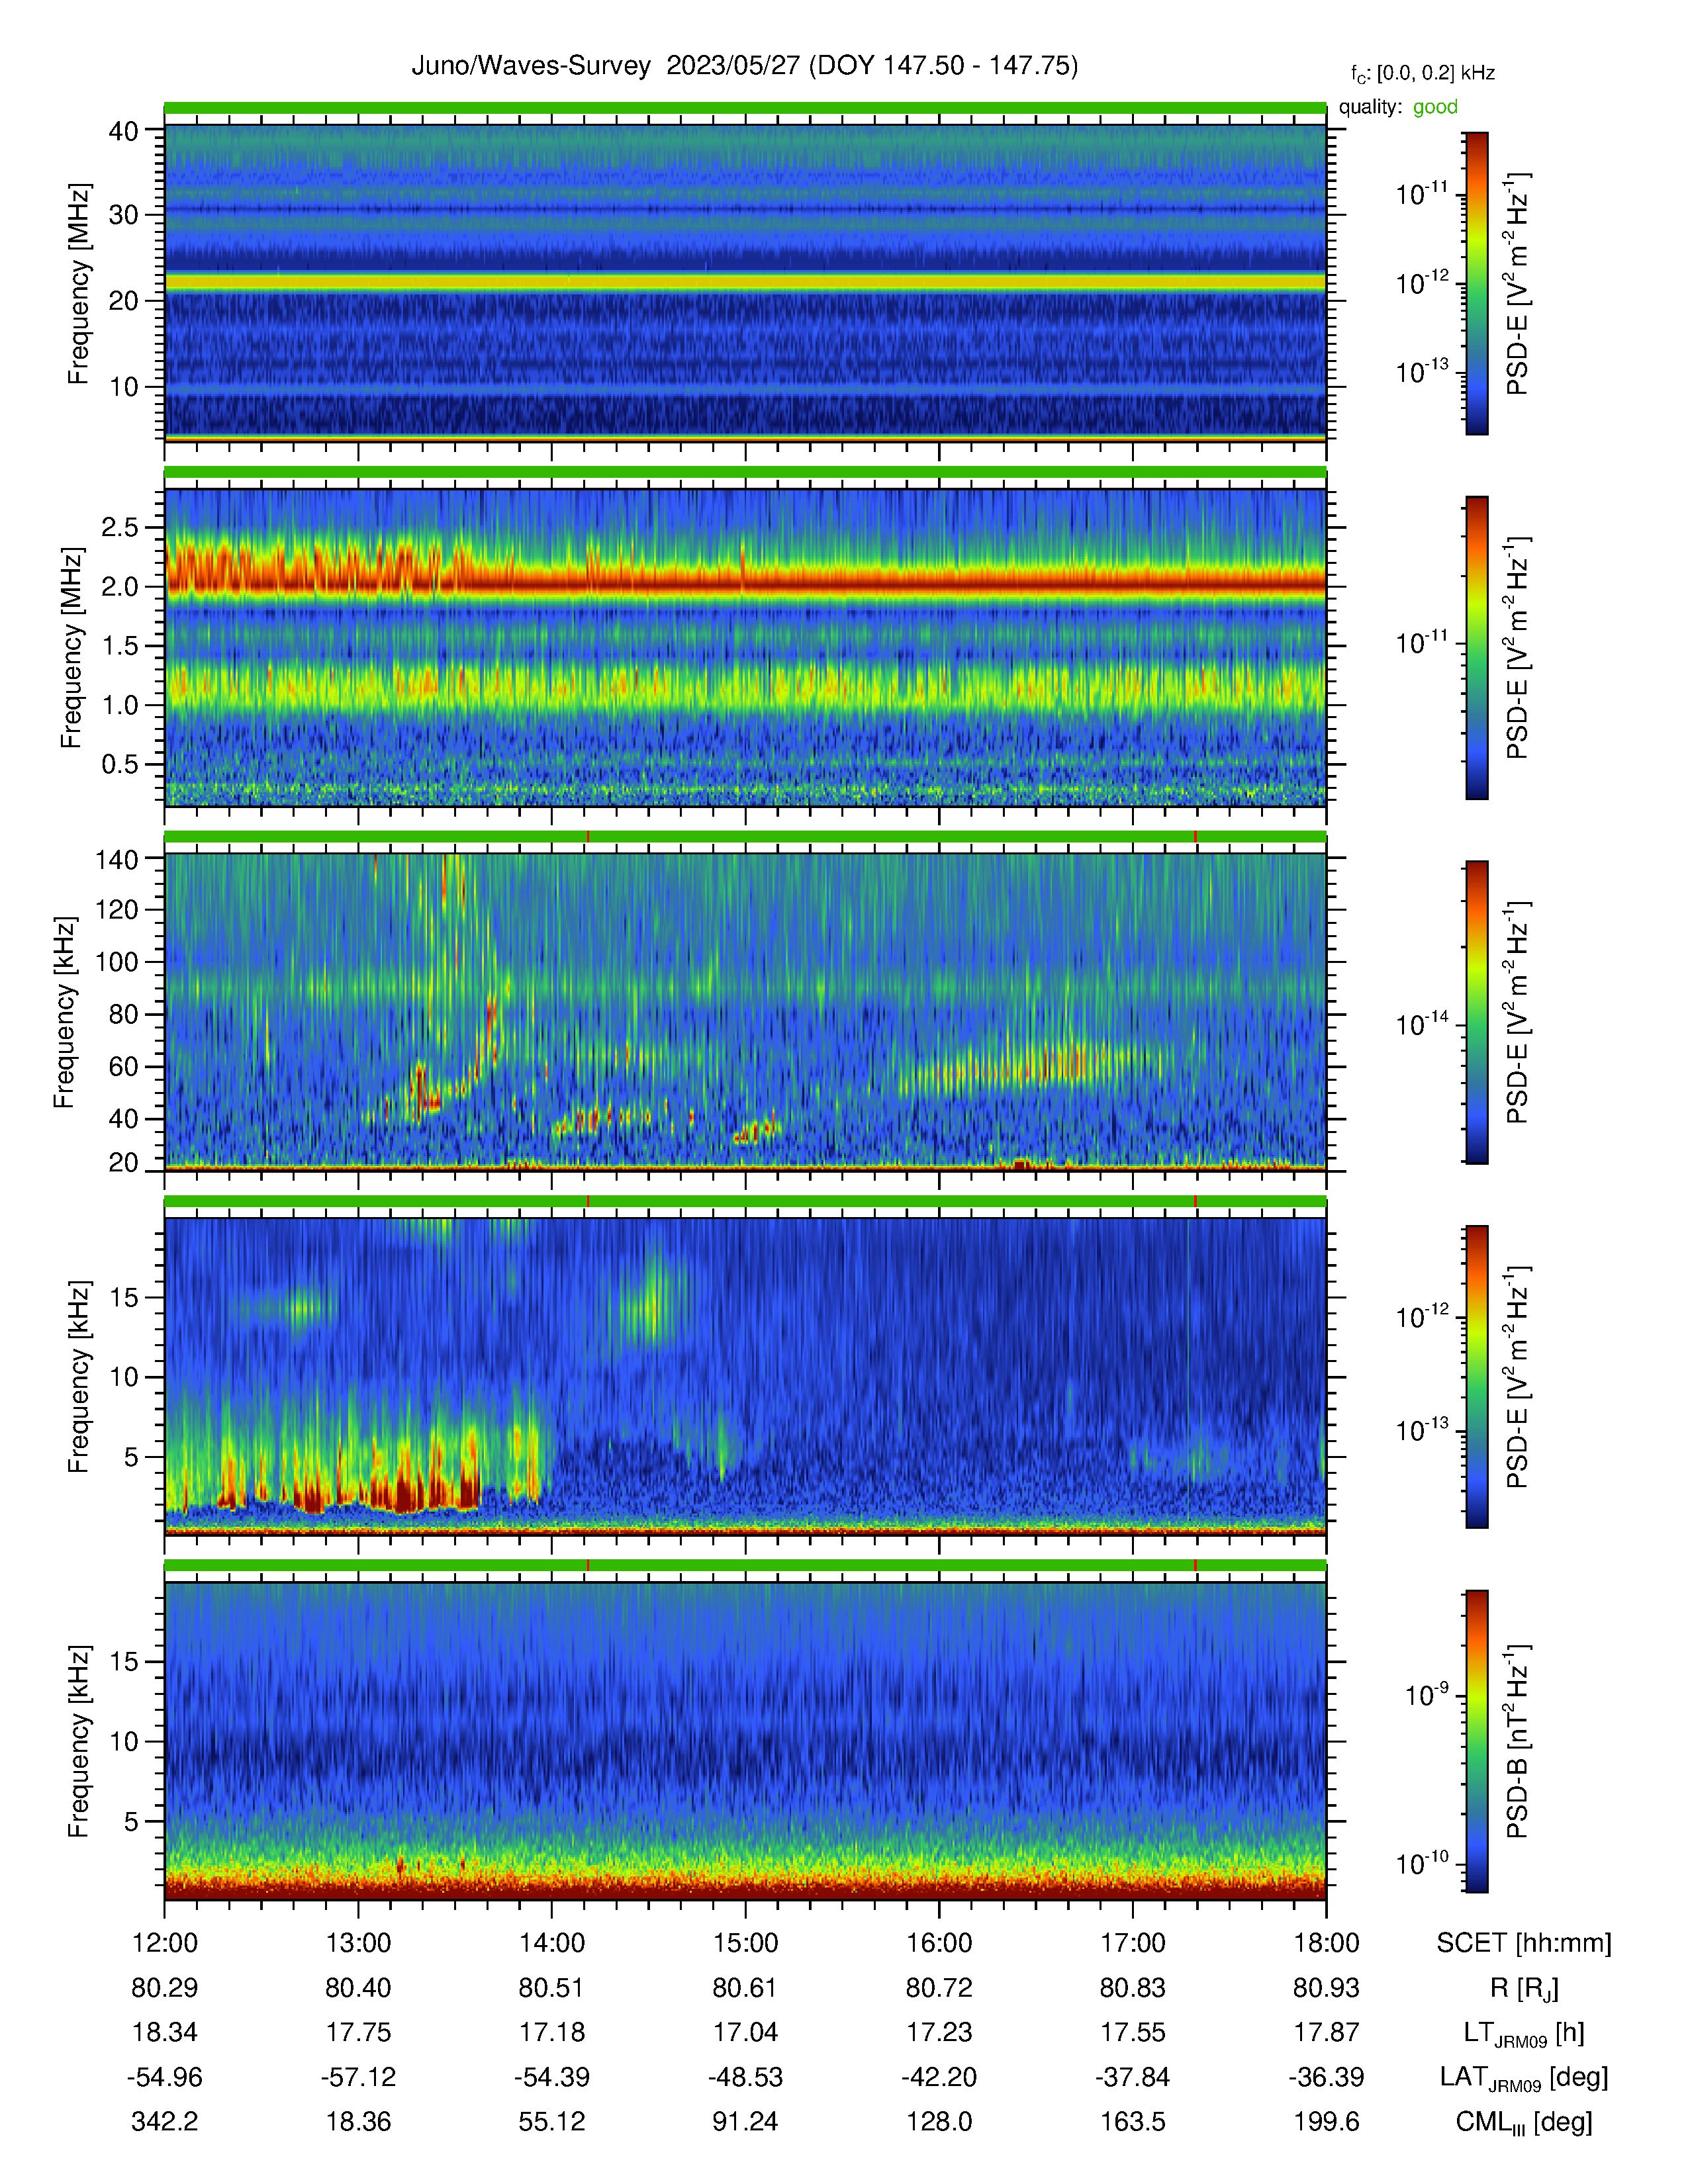The height and width of the screenshot is (2184, 1688).
Task: Click the PSD-B color bar of bottom panel
Action: click(1476, 1741)
